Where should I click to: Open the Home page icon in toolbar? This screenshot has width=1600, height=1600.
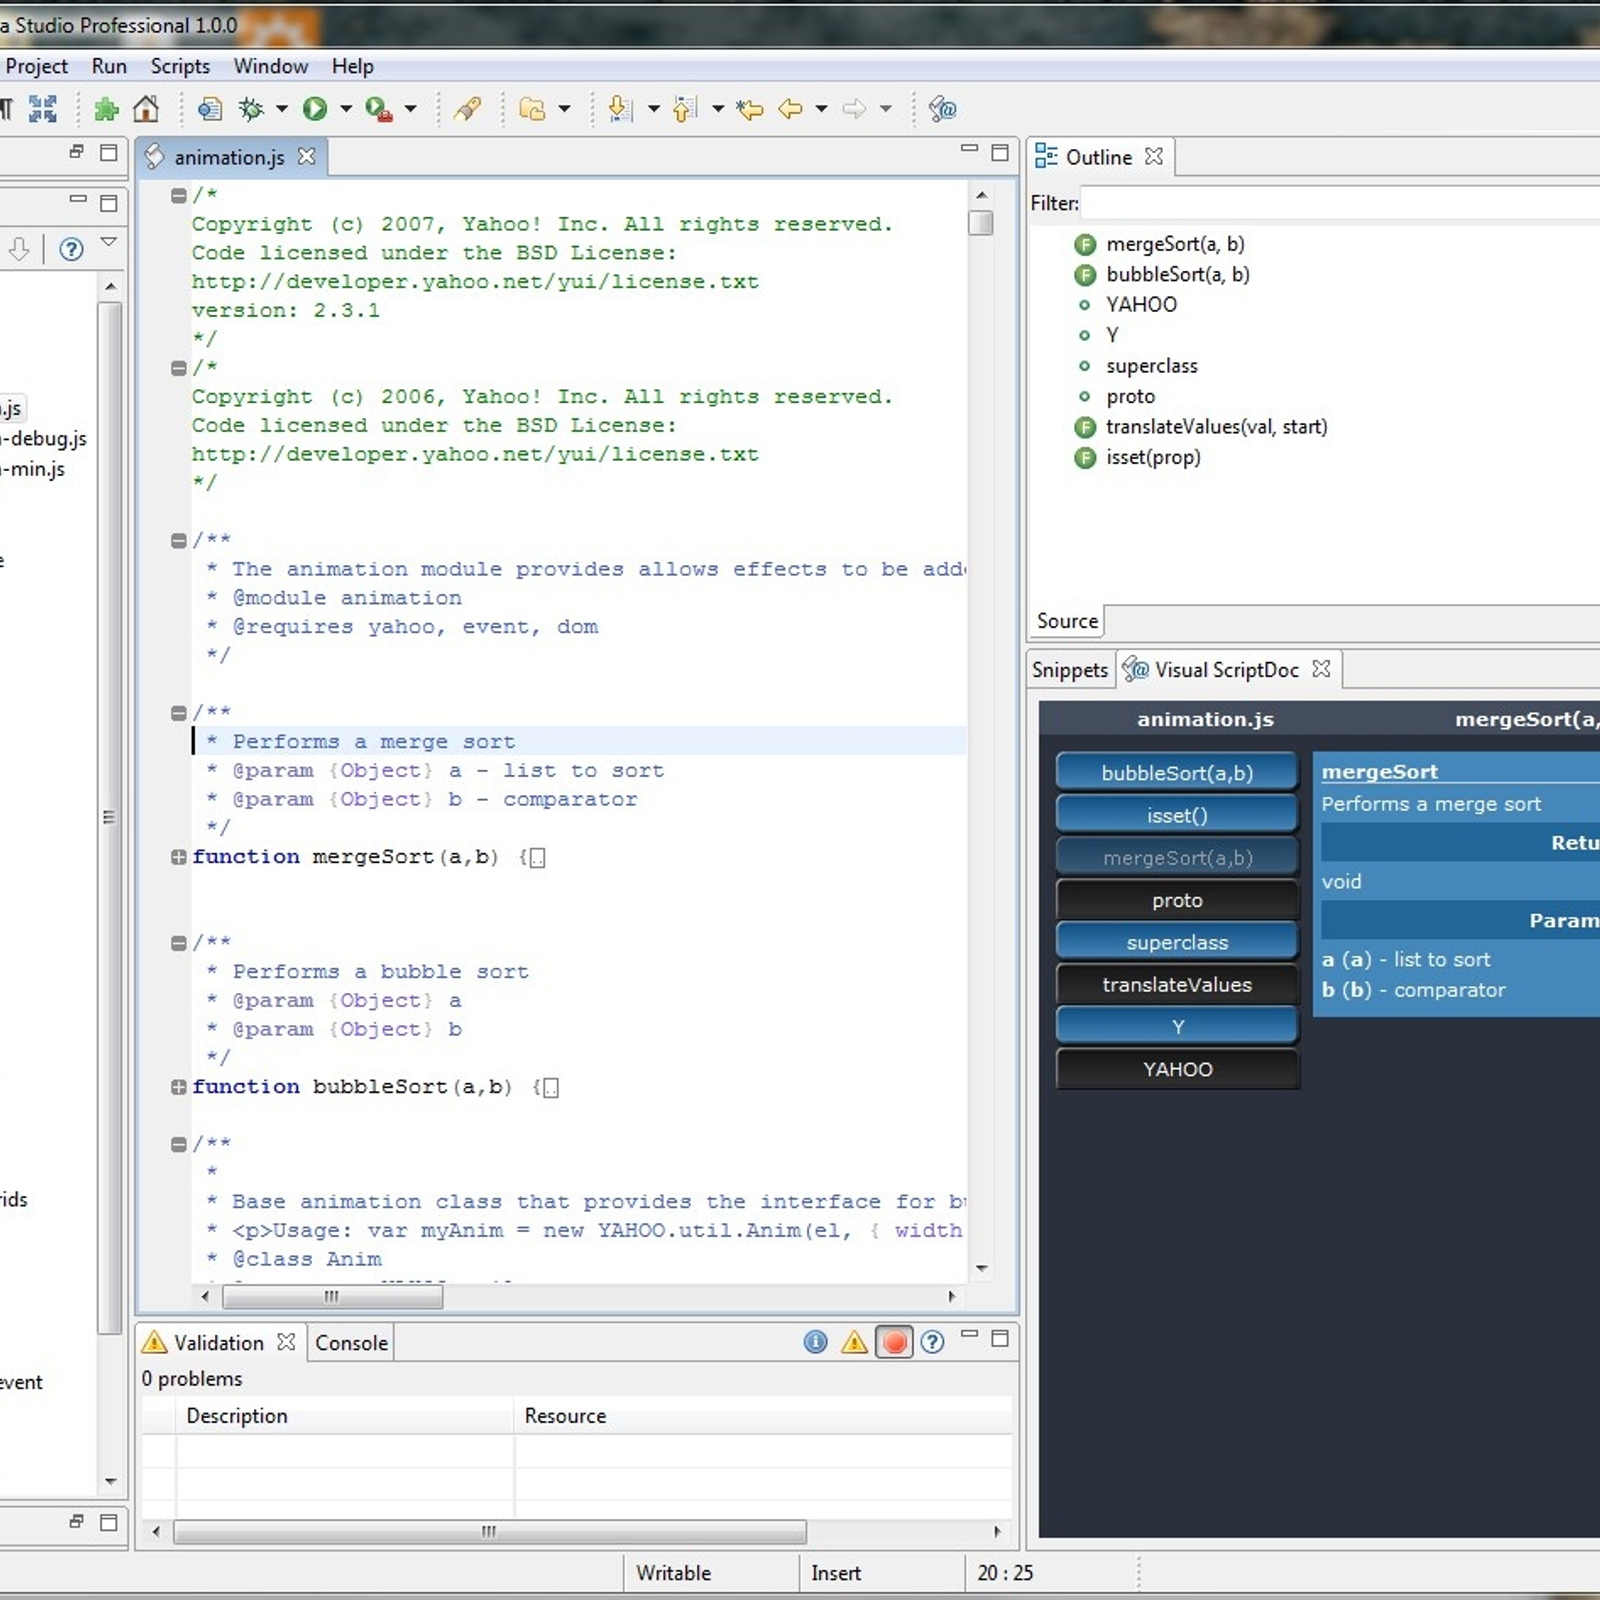click(146, 108)
